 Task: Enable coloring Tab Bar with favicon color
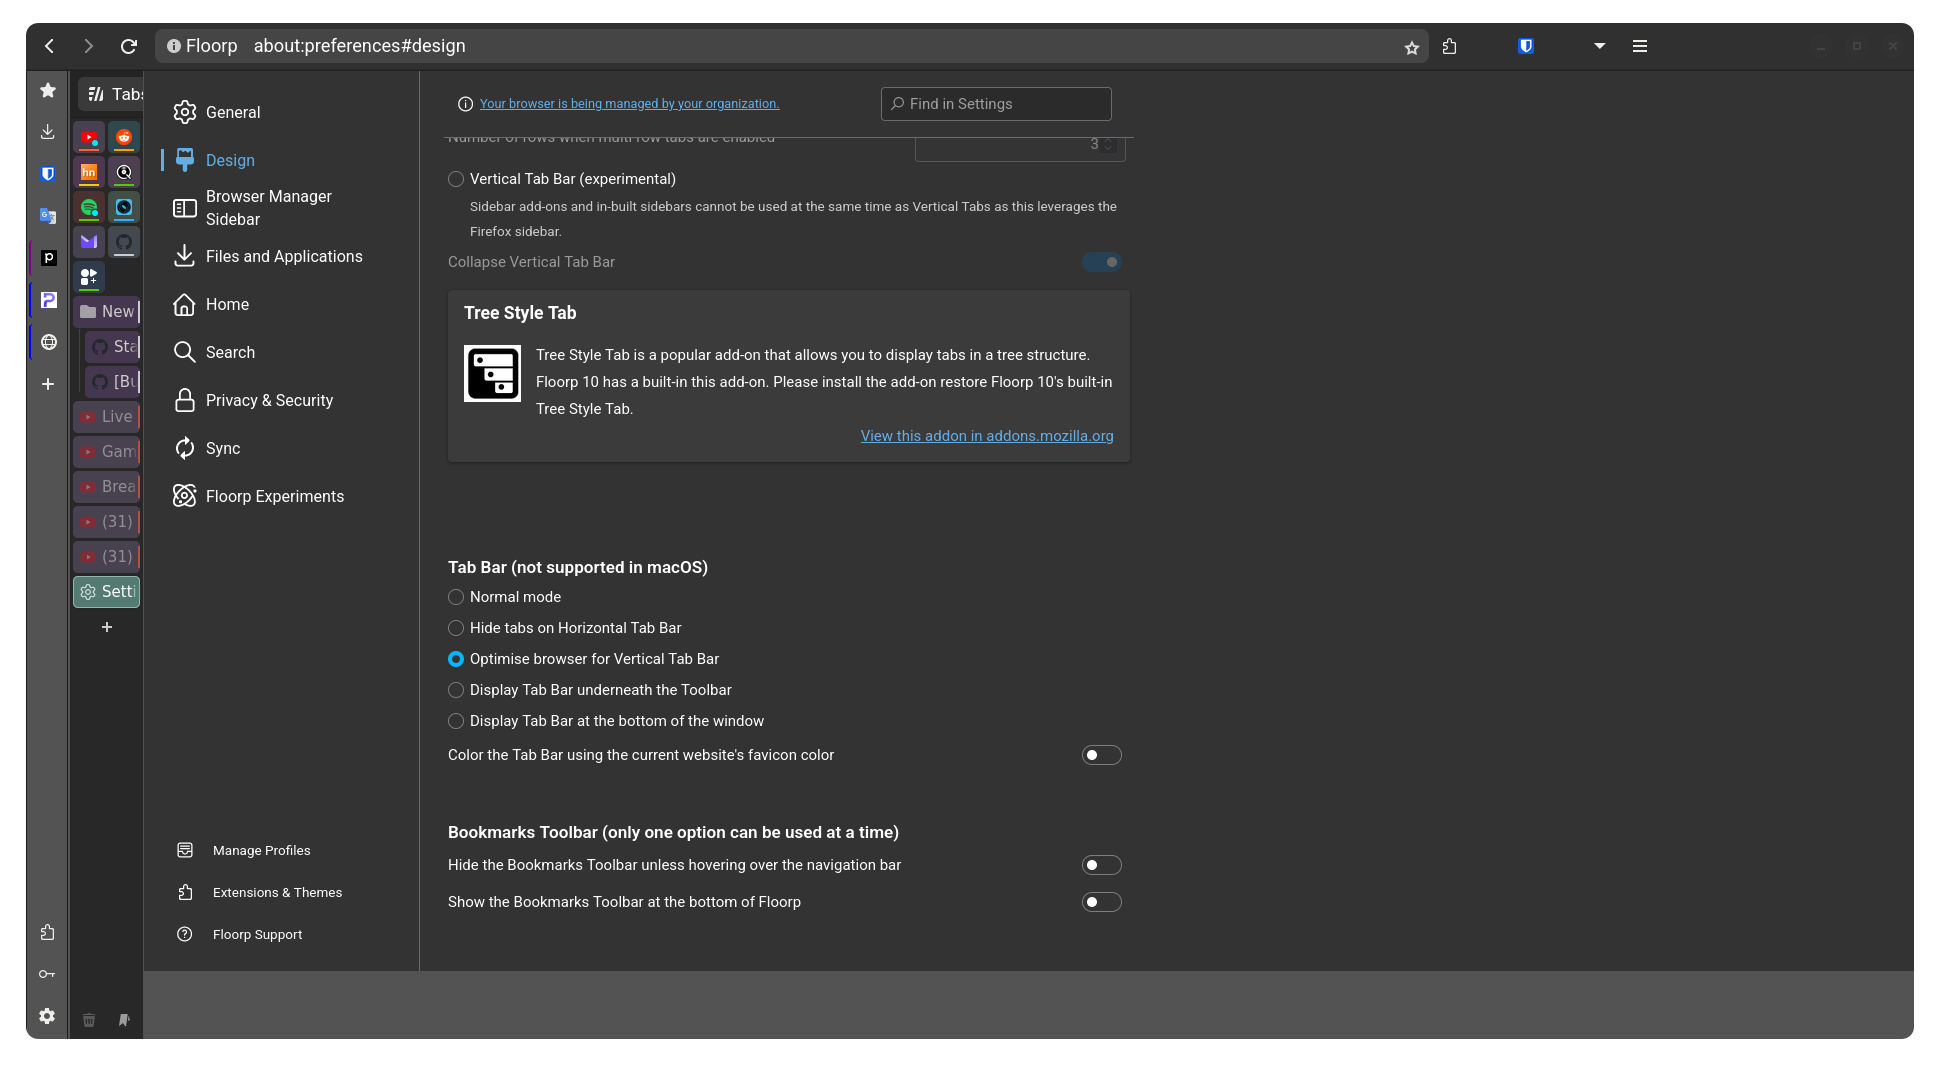pyautogui.click(x=1101, y=755)
